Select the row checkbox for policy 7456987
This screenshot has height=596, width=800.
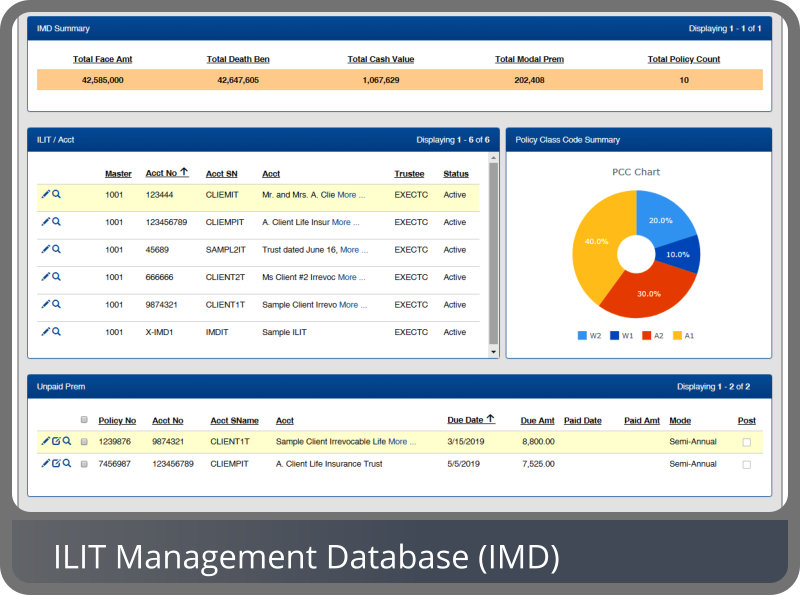[x=84, y=464]
